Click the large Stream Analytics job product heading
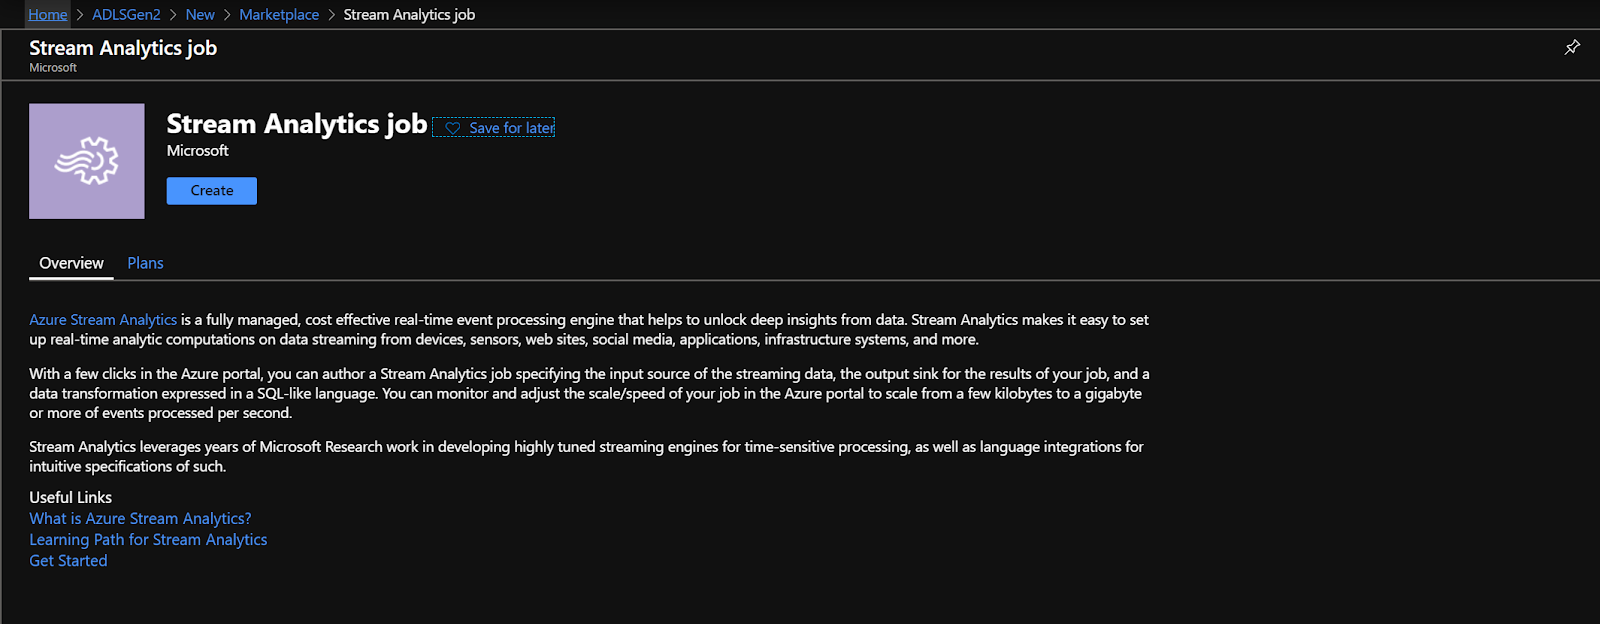1600x624 pixels. pyautogui.click(x=297, y=124)
